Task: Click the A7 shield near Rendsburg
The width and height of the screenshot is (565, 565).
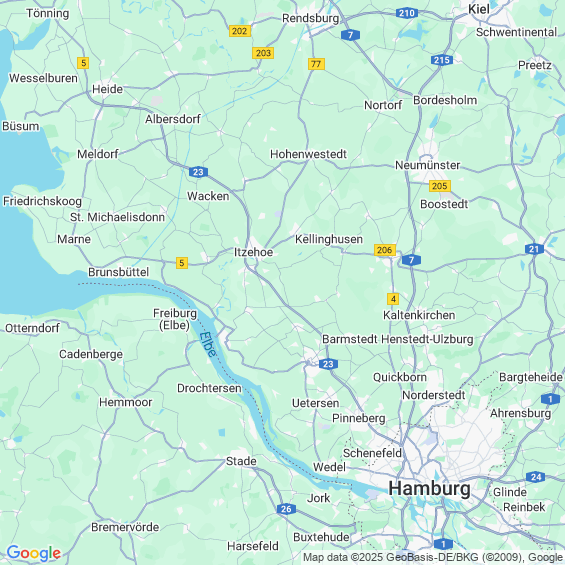Action: point(350,35)
